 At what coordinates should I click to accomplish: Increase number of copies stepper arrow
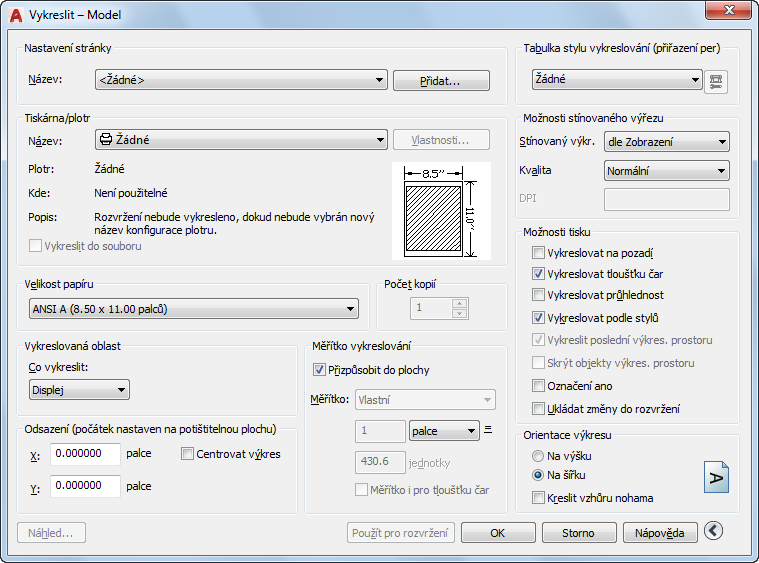point(459,304)
